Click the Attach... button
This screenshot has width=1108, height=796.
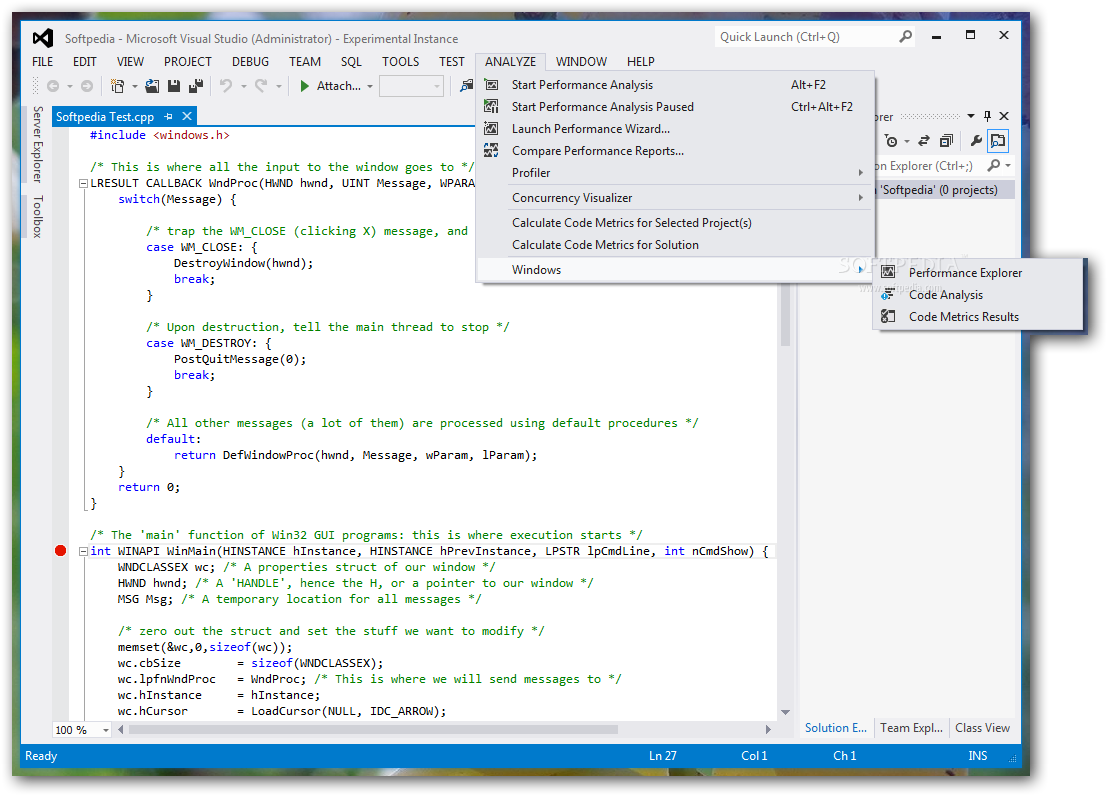click(x=331, y=86)
